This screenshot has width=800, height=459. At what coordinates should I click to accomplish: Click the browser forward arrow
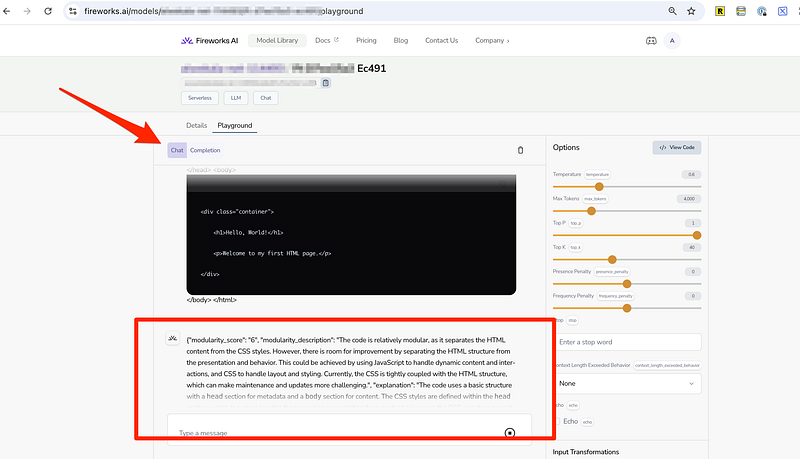[x=27, y=11]
